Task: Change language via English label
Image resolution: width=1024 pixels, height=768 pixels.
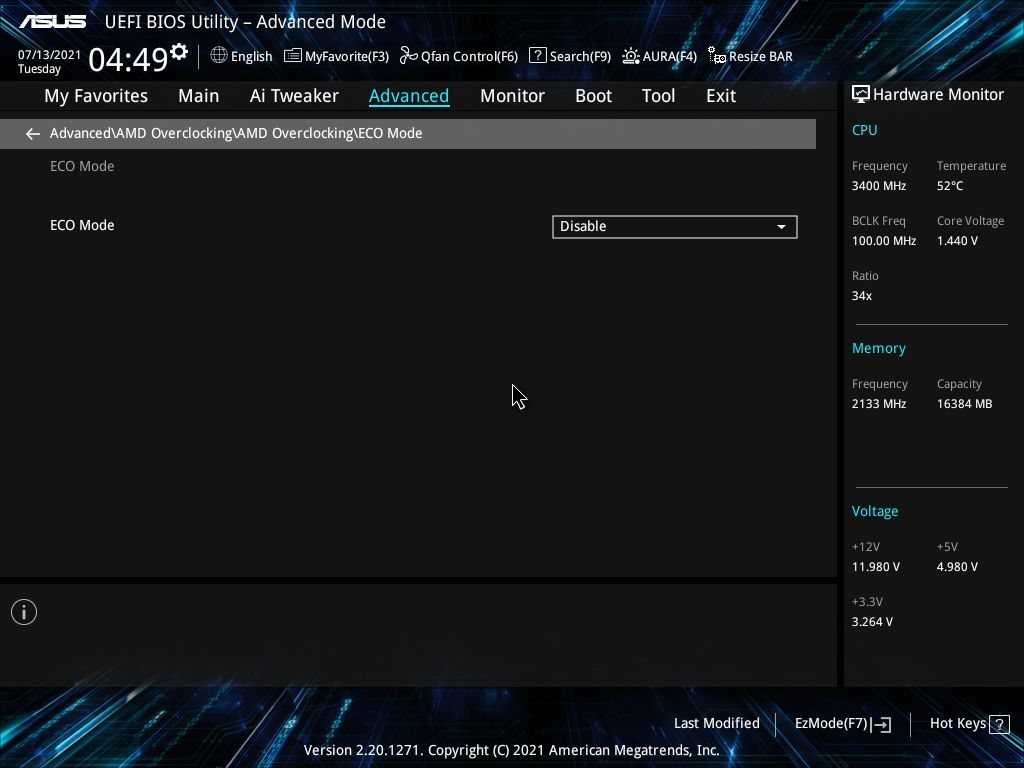Action: pos(251,57)
